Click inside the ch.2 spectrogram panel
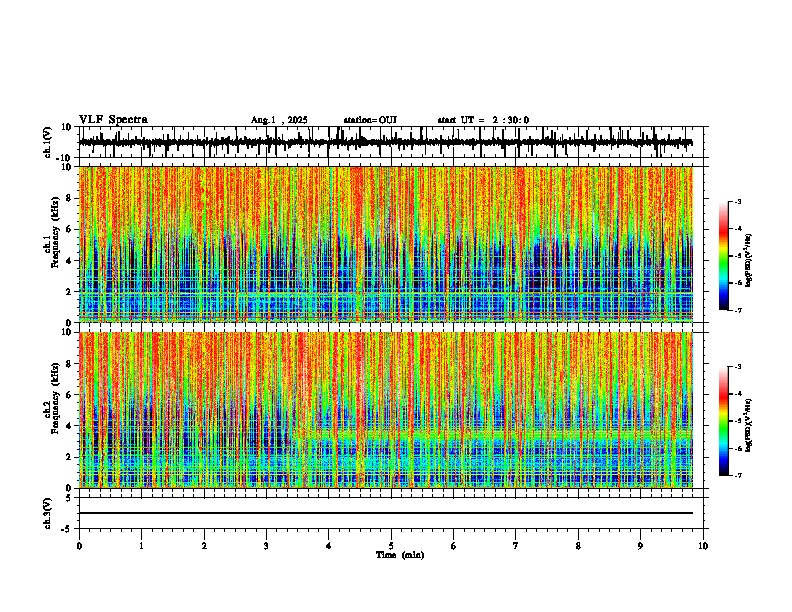Screen dimensions: 792x612 (385, 410)
